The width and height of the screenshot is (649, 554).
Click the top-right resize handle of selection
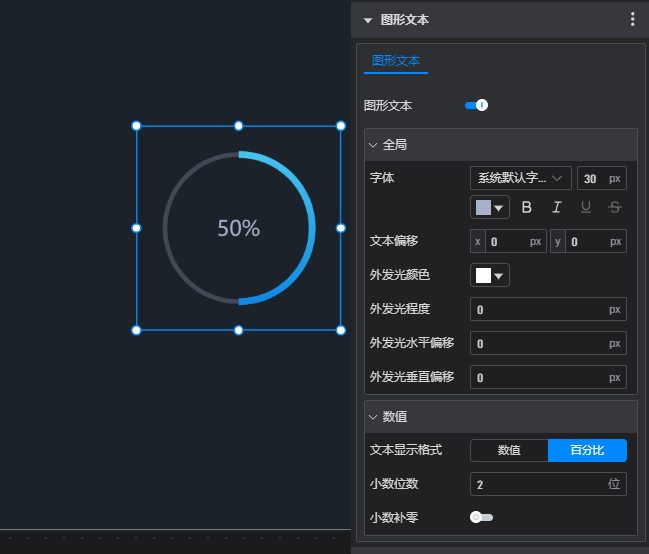click(341, 126)
